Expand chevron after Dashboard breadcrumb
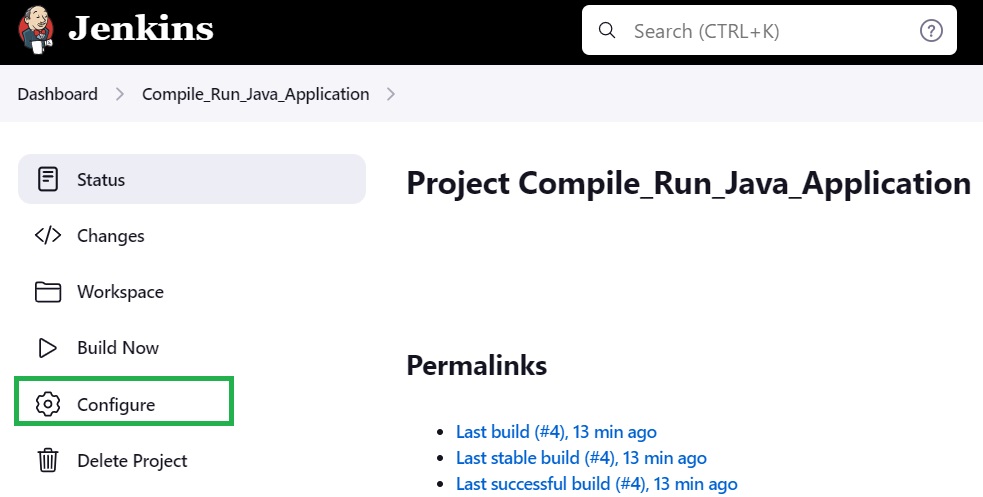 tap(120, 94)
